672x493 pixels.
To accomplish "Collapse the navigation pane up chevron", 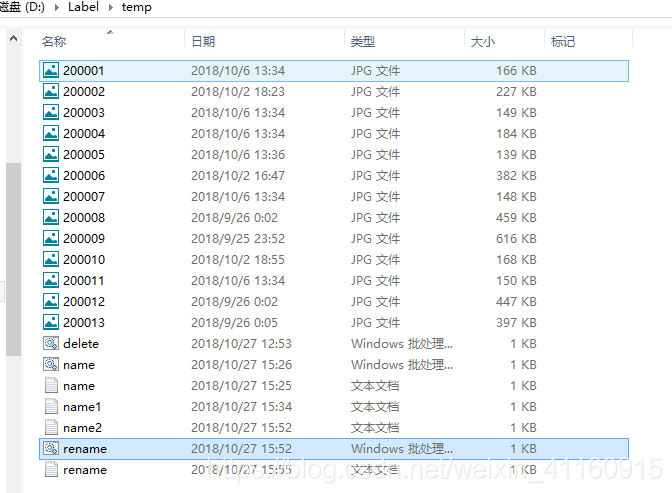I will coord(13,39).
